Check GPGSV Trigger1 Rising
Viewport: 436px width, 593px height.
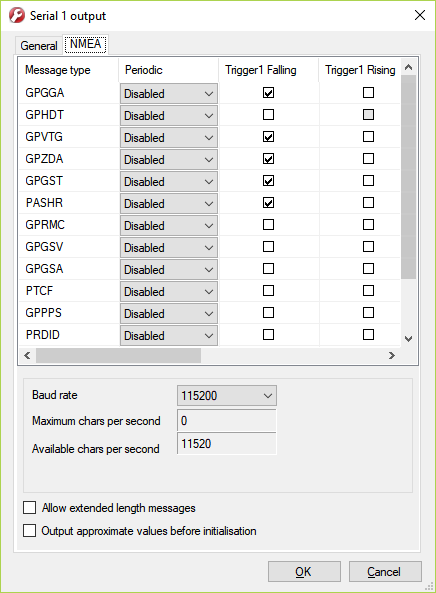tap(368, 247)
